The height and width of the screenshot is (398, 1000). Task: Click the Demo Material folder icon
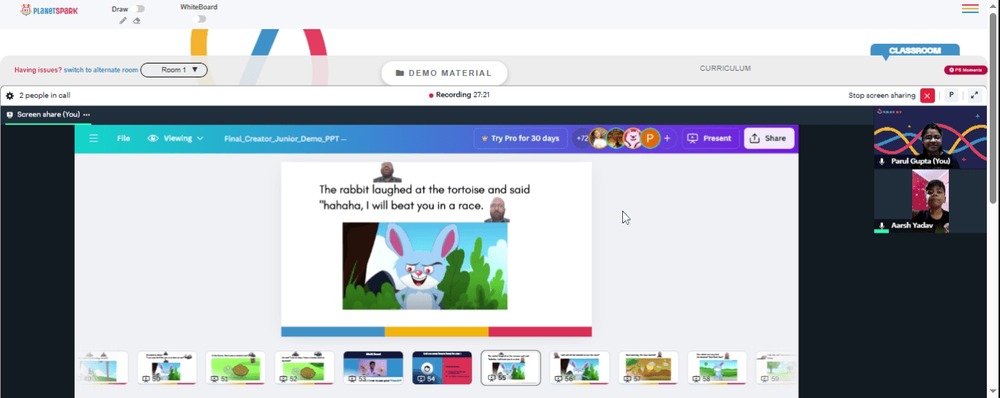click(x=400, y=73)
